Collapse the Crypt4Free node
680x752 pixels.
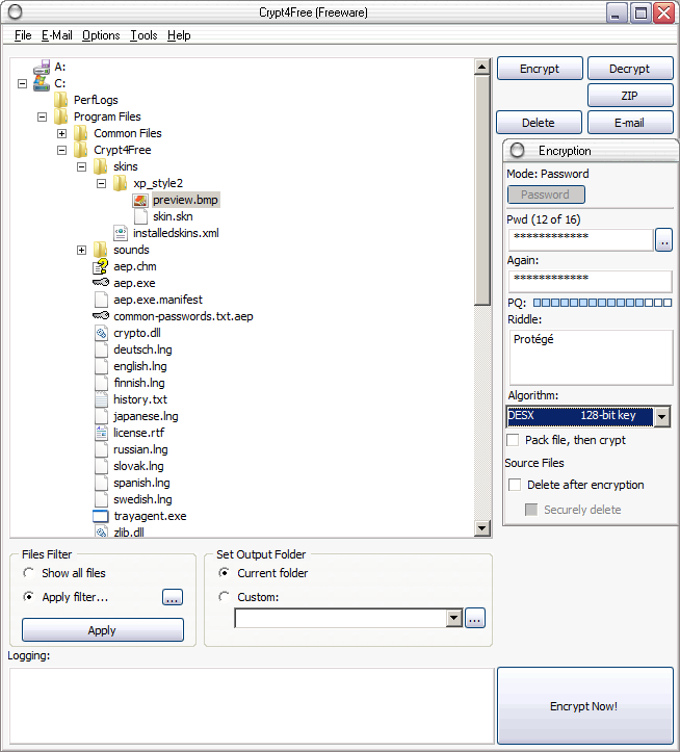tap(62, 150)
